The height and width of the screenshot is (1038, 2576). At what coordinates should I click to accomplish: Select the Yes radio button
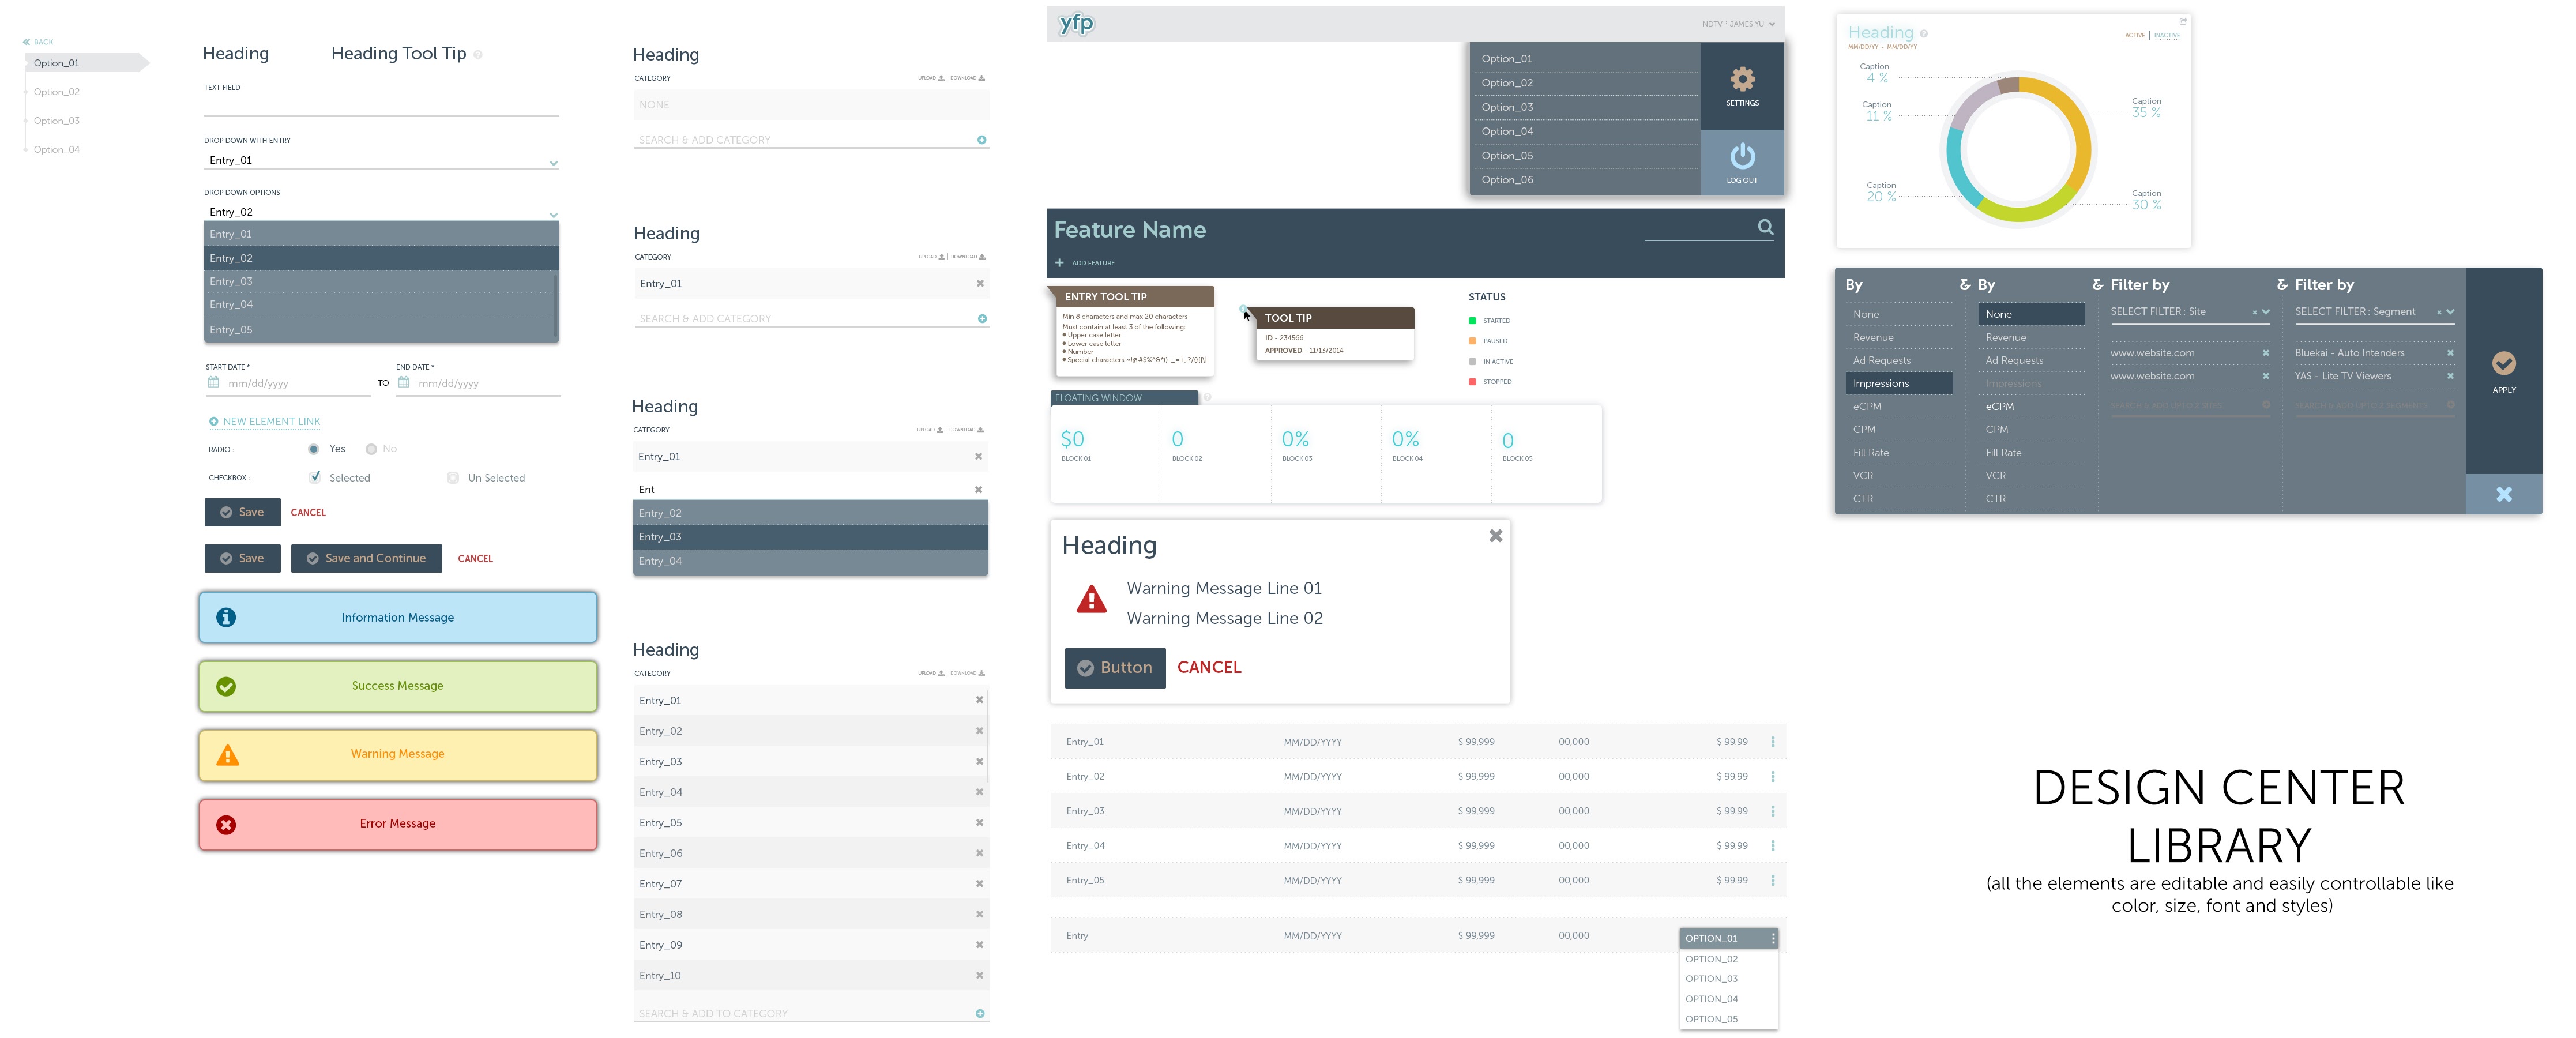pos(314,449)
